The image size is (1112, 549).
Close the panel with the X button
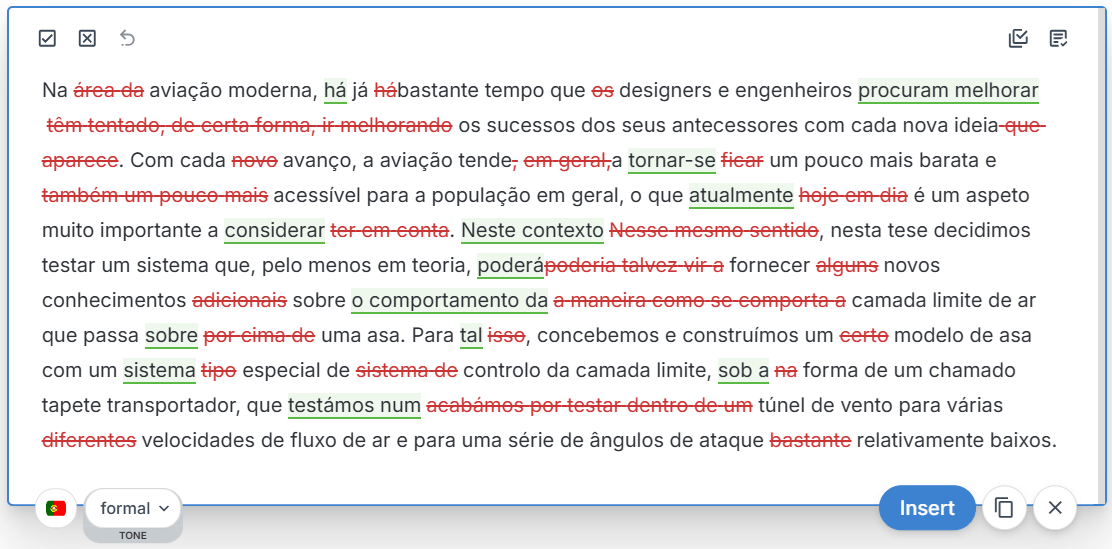(x=1054, y=508)
